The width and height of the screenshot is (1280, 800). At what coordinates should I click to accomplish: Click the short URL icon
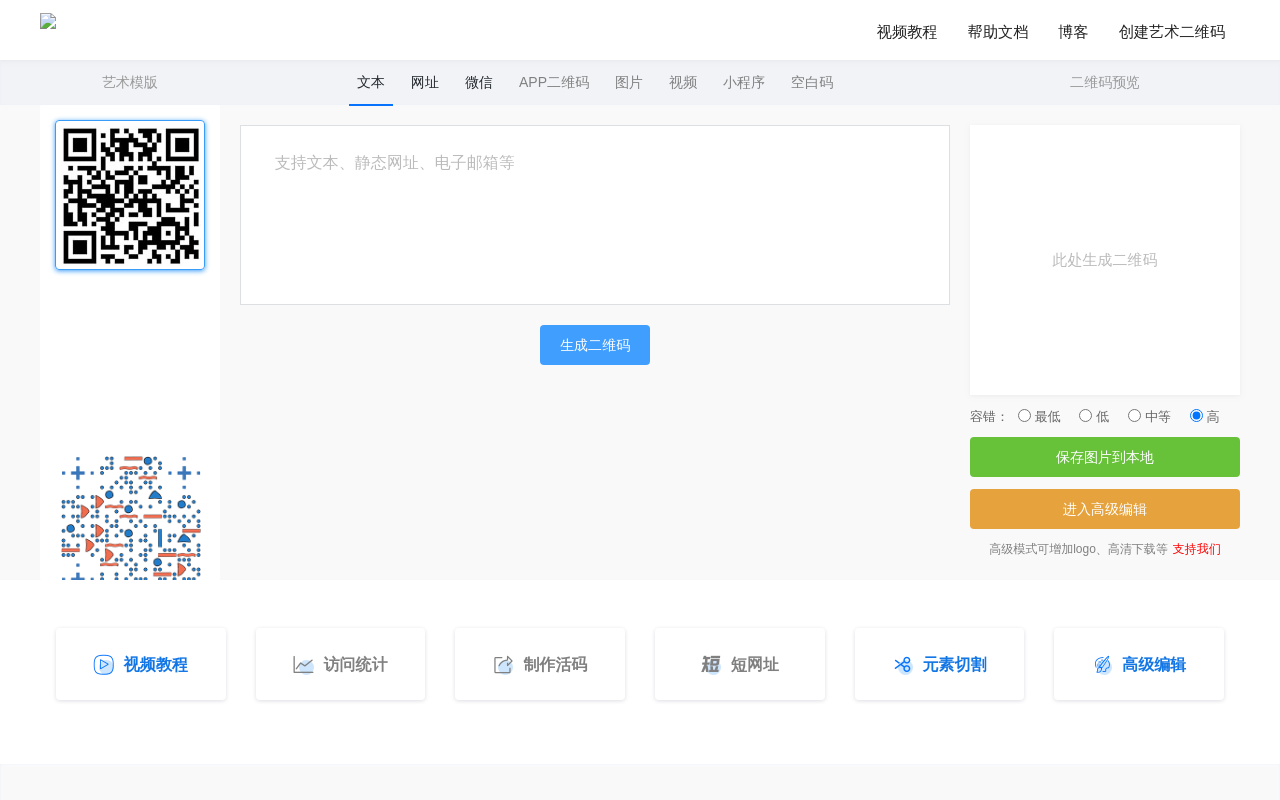pyautogui.click(x=711, y=665)
